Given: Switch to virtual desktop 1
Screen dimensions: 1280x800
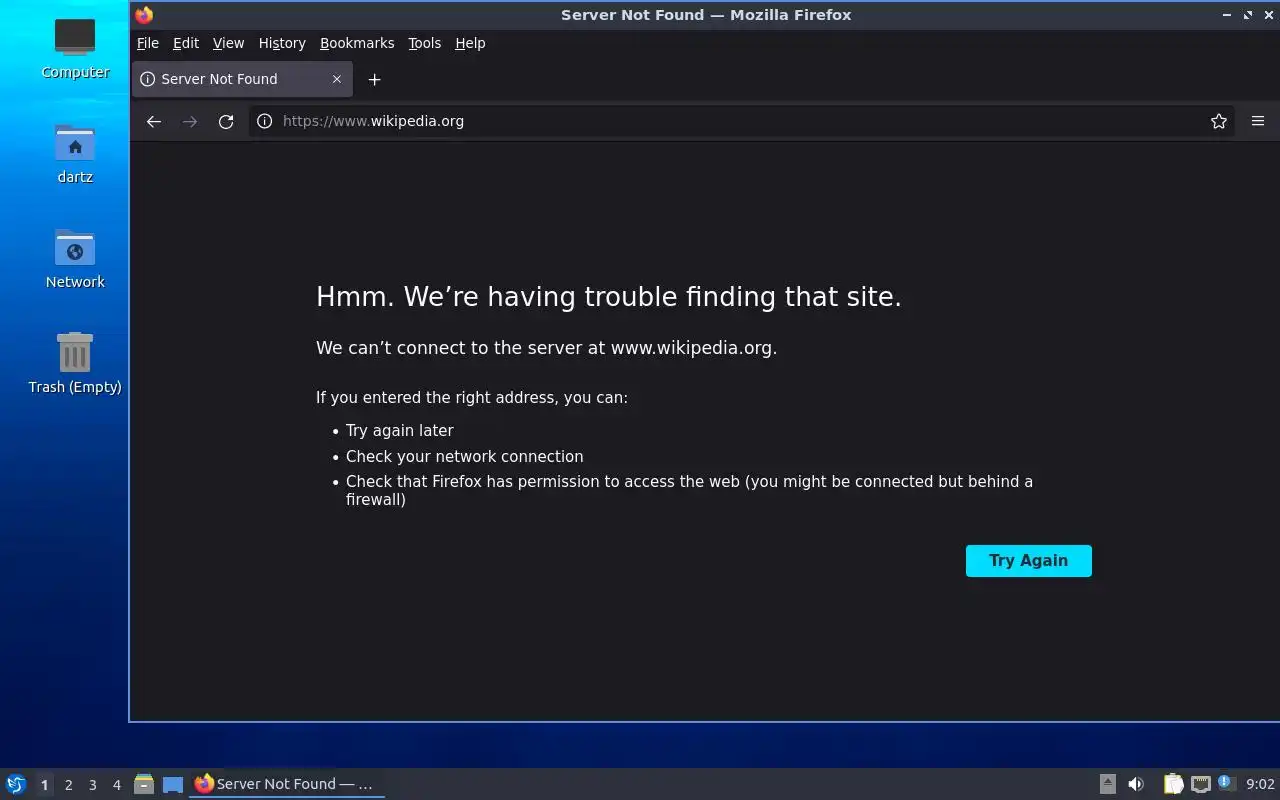Looking at the screenshot, I should 44,785.
